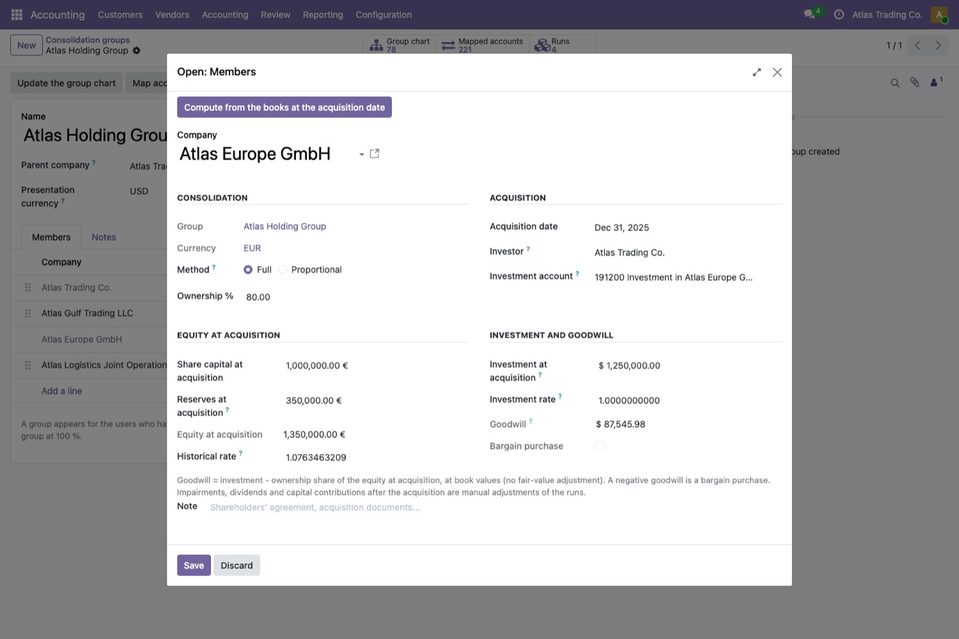Viewport: 959px width, 639px height.
Task: Open the Vendors menu
Action: coord(172,15)
